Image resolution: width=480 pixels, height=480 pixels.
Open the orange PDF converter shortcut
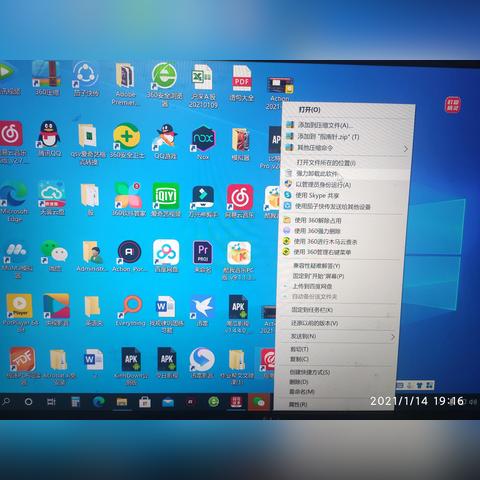[x=22, y=359]
